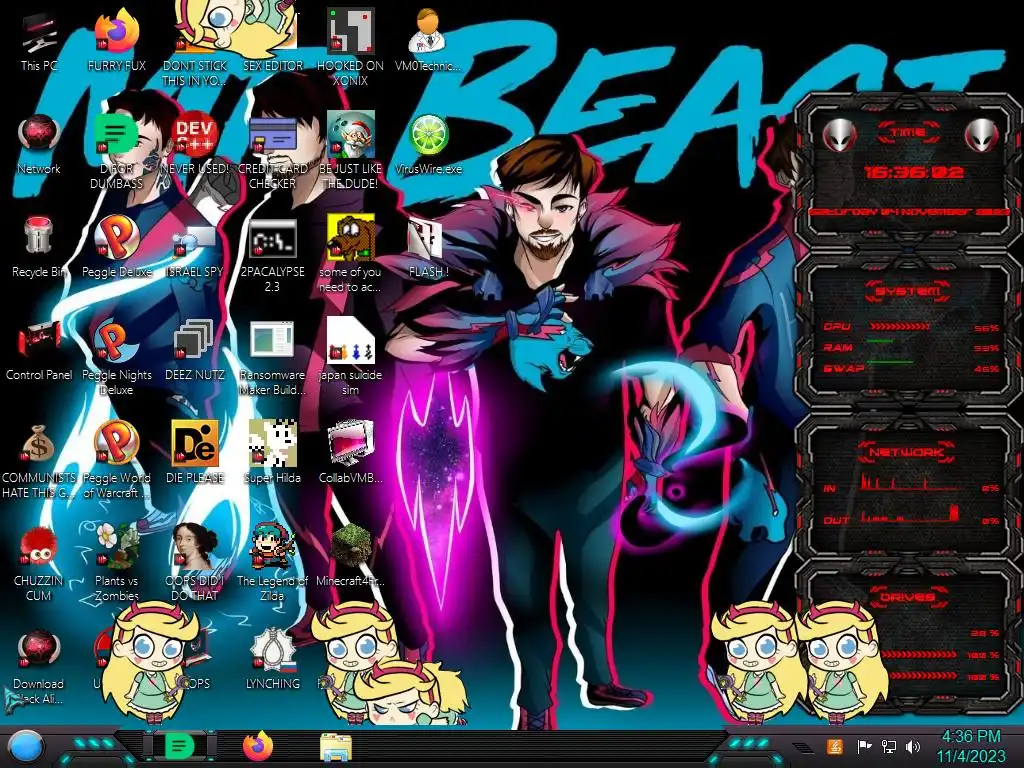Screen dimensions: 1024x768
Task: Click the 4:36 PM taskbar clock
Action: (x=970, y=746)
